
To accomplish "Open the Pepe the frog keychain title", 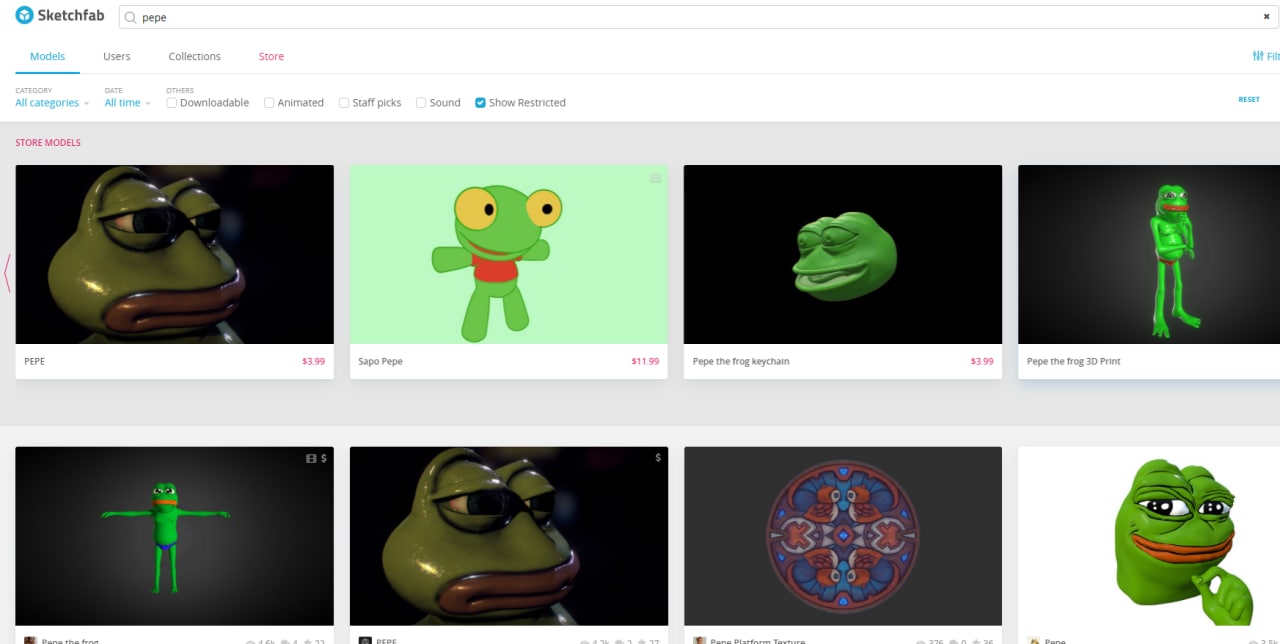I will pyautogui.click(x=741, y=361).
